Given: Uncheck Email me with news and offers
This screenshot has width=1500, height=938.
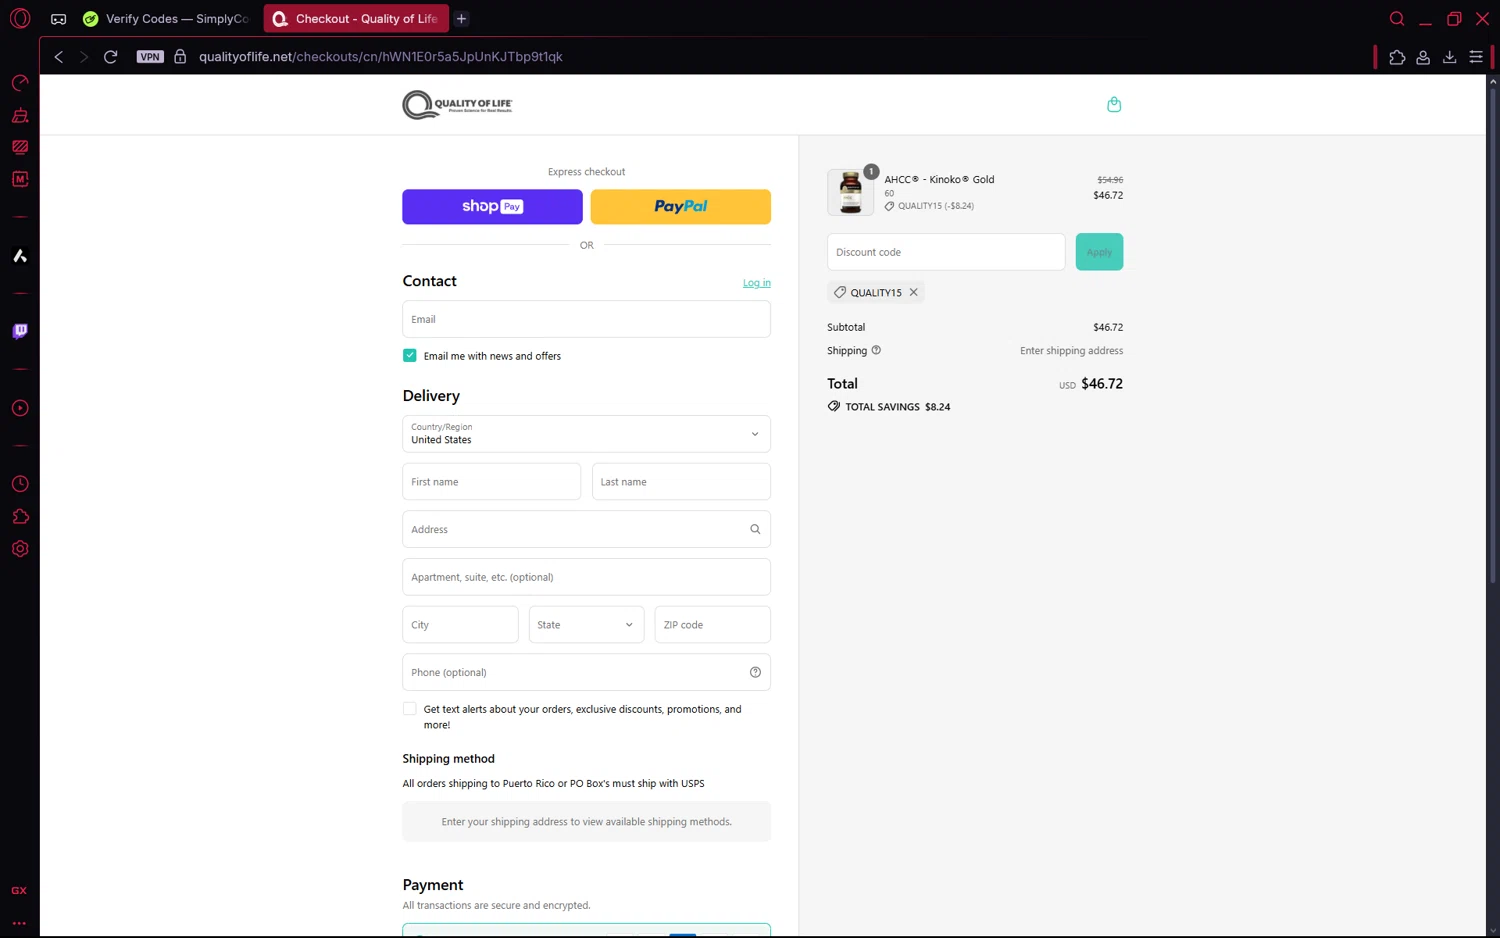Looking at the screenshot, I should pyautogui.click(x=409, y=355).
